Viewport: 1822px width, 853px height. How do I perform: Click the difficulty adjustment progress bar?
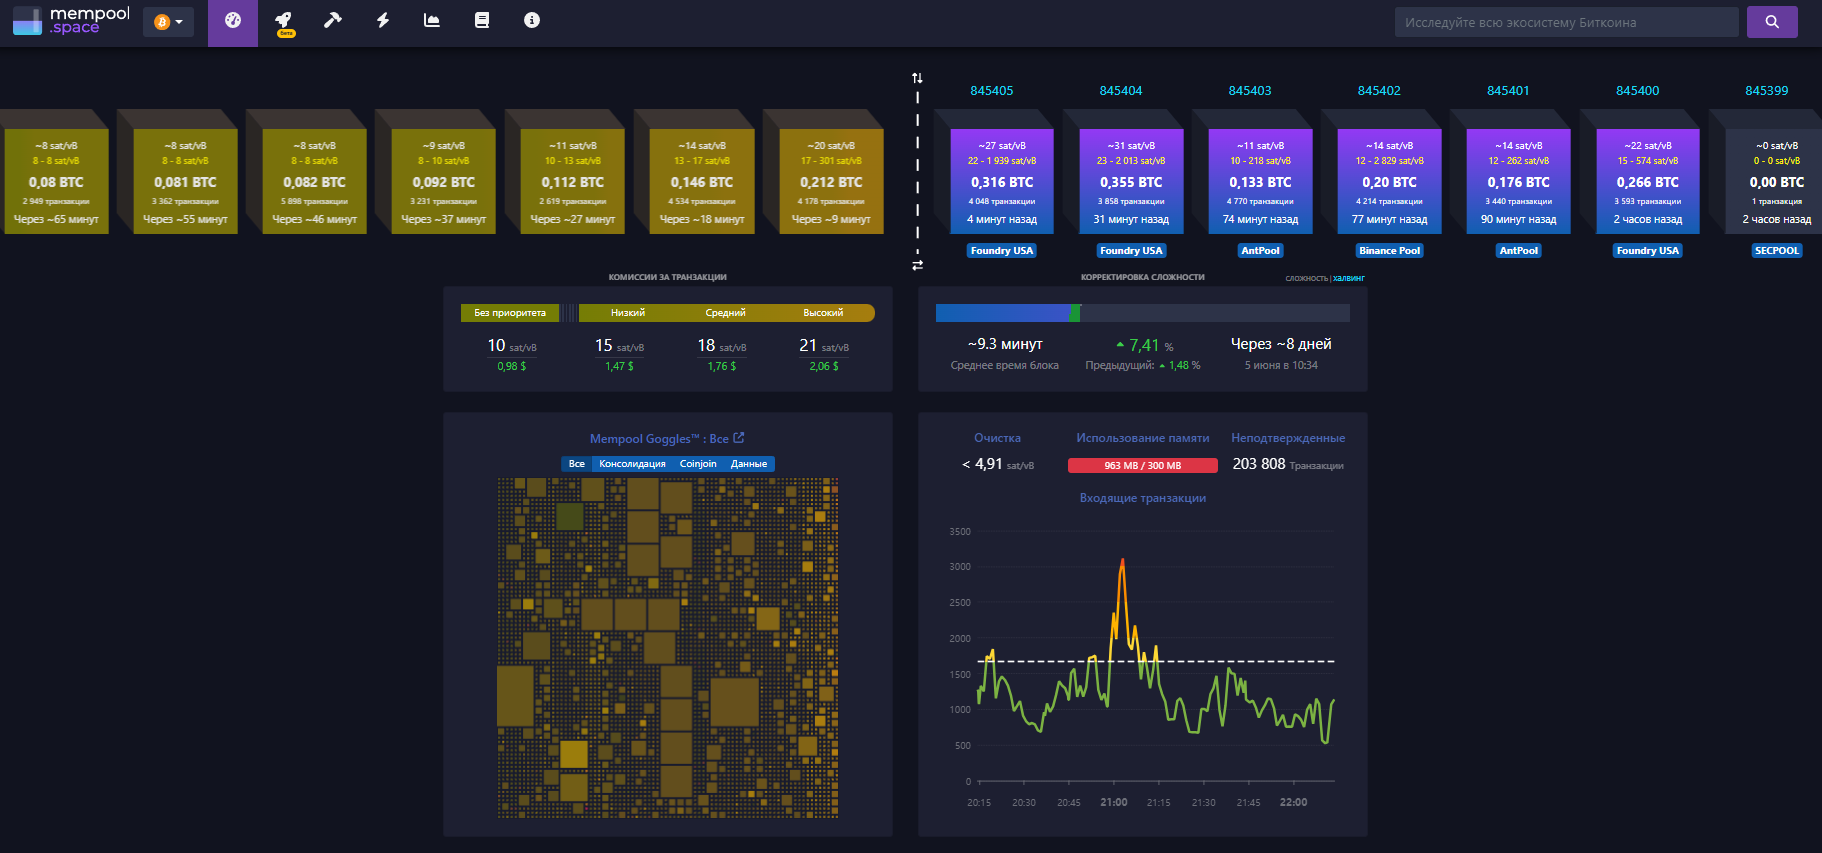pyautogui.click(x=1143, y=313)
